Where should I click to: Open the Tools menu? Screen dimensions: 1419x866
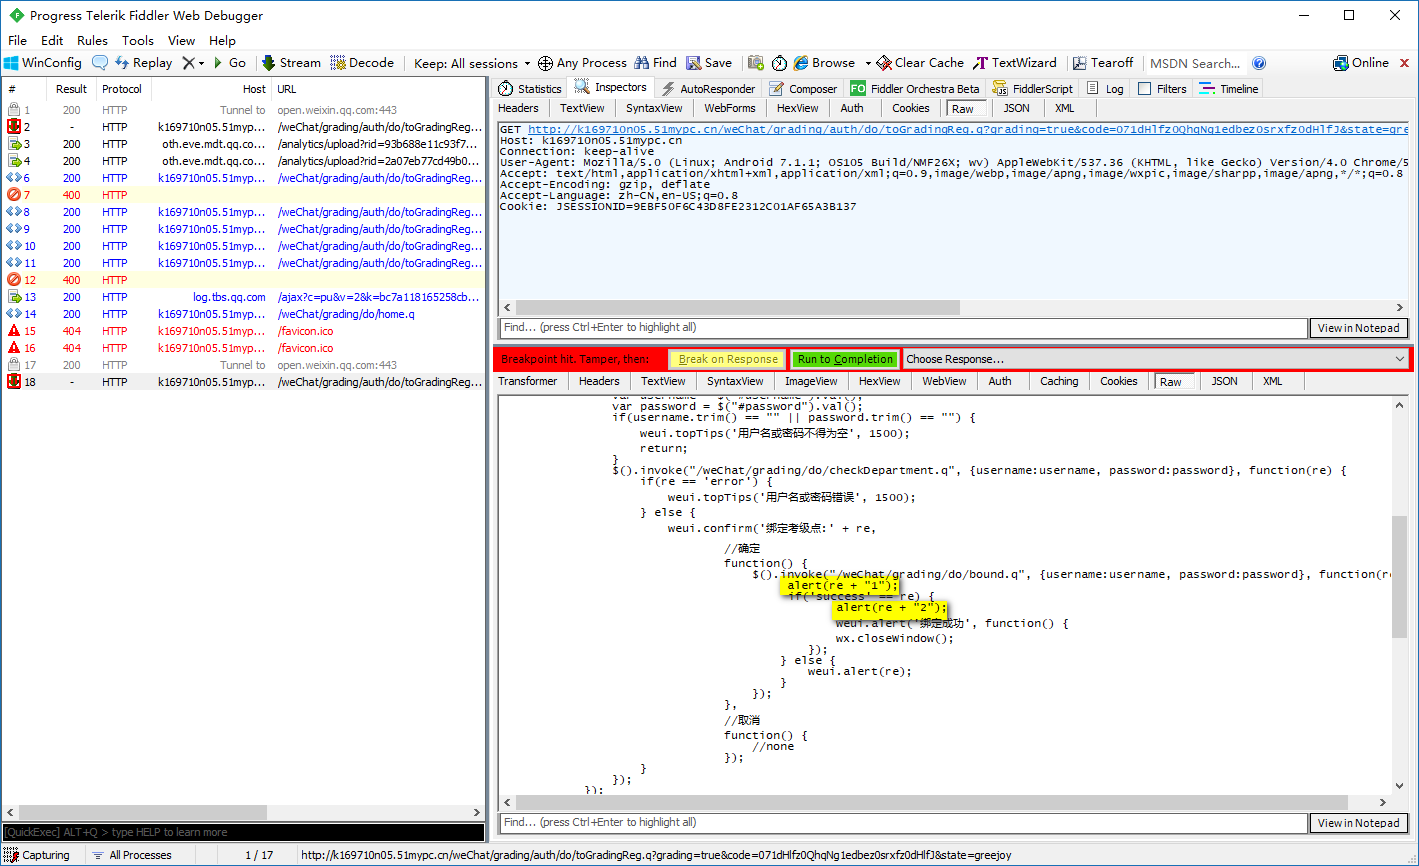pos(138,41)
